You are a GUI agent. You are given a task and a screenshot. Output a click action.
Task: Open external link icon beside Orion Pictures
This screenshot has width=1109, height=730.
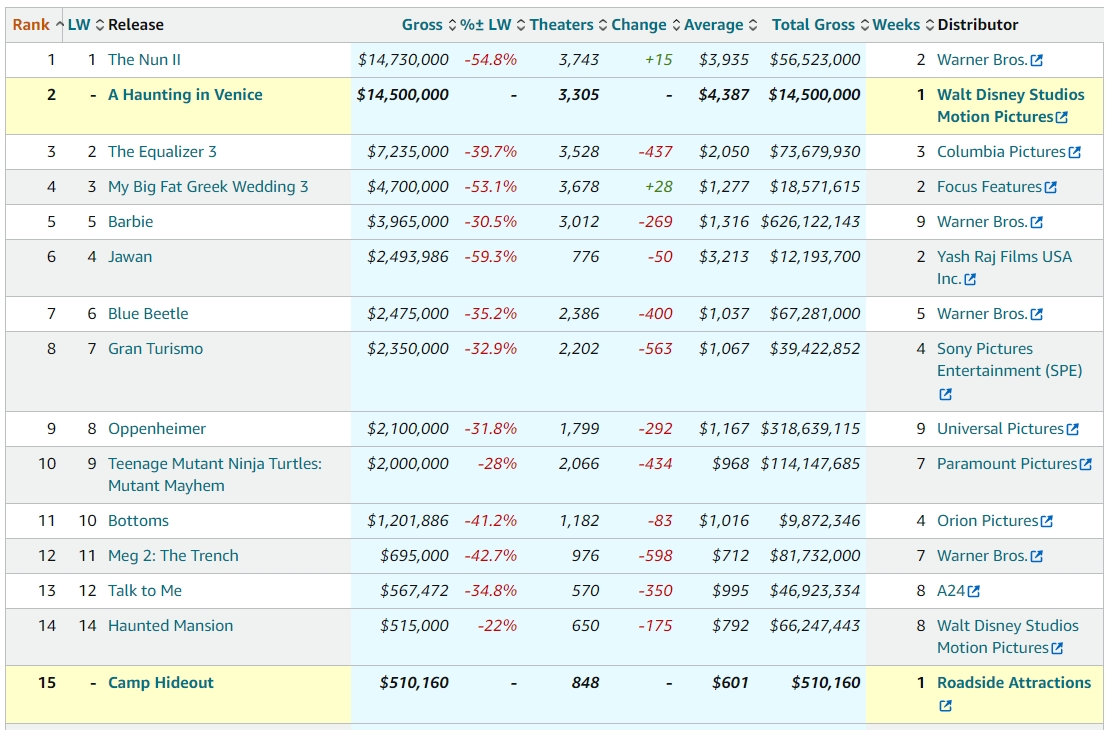tap(1047, 521)
